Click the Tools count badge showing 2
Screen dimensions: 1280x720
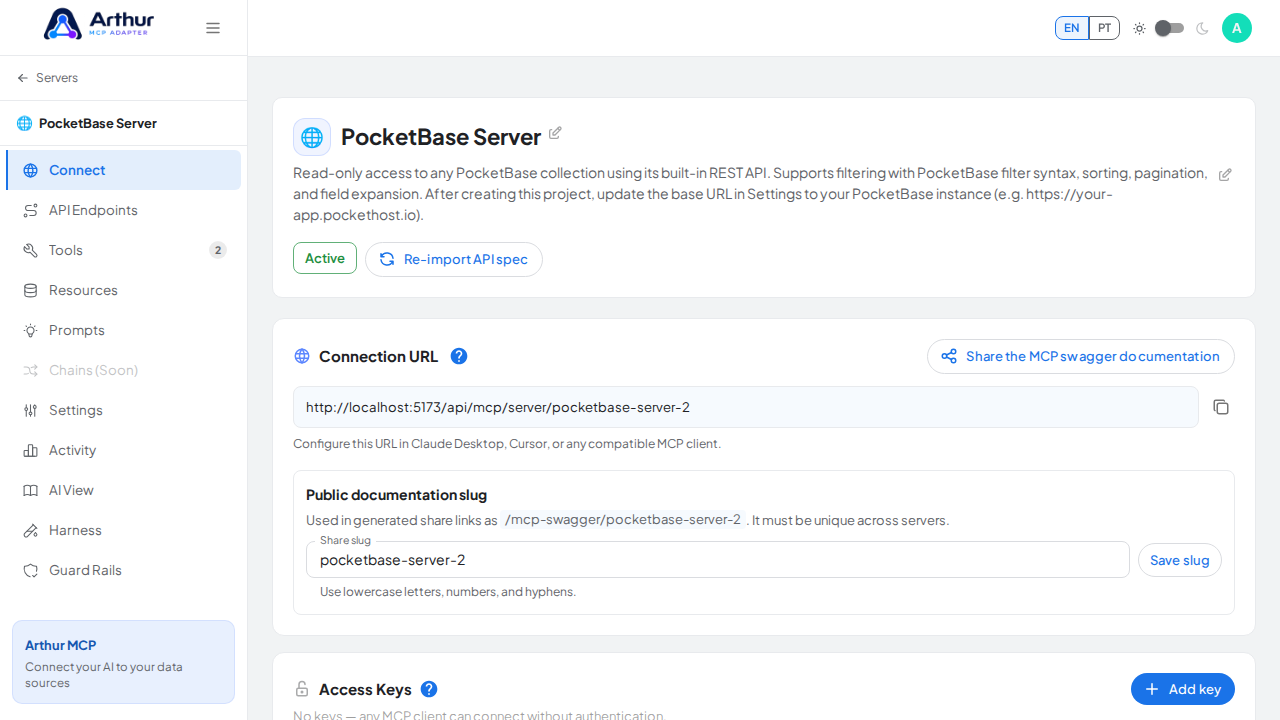pyautogui.click(x=218, y=250)
